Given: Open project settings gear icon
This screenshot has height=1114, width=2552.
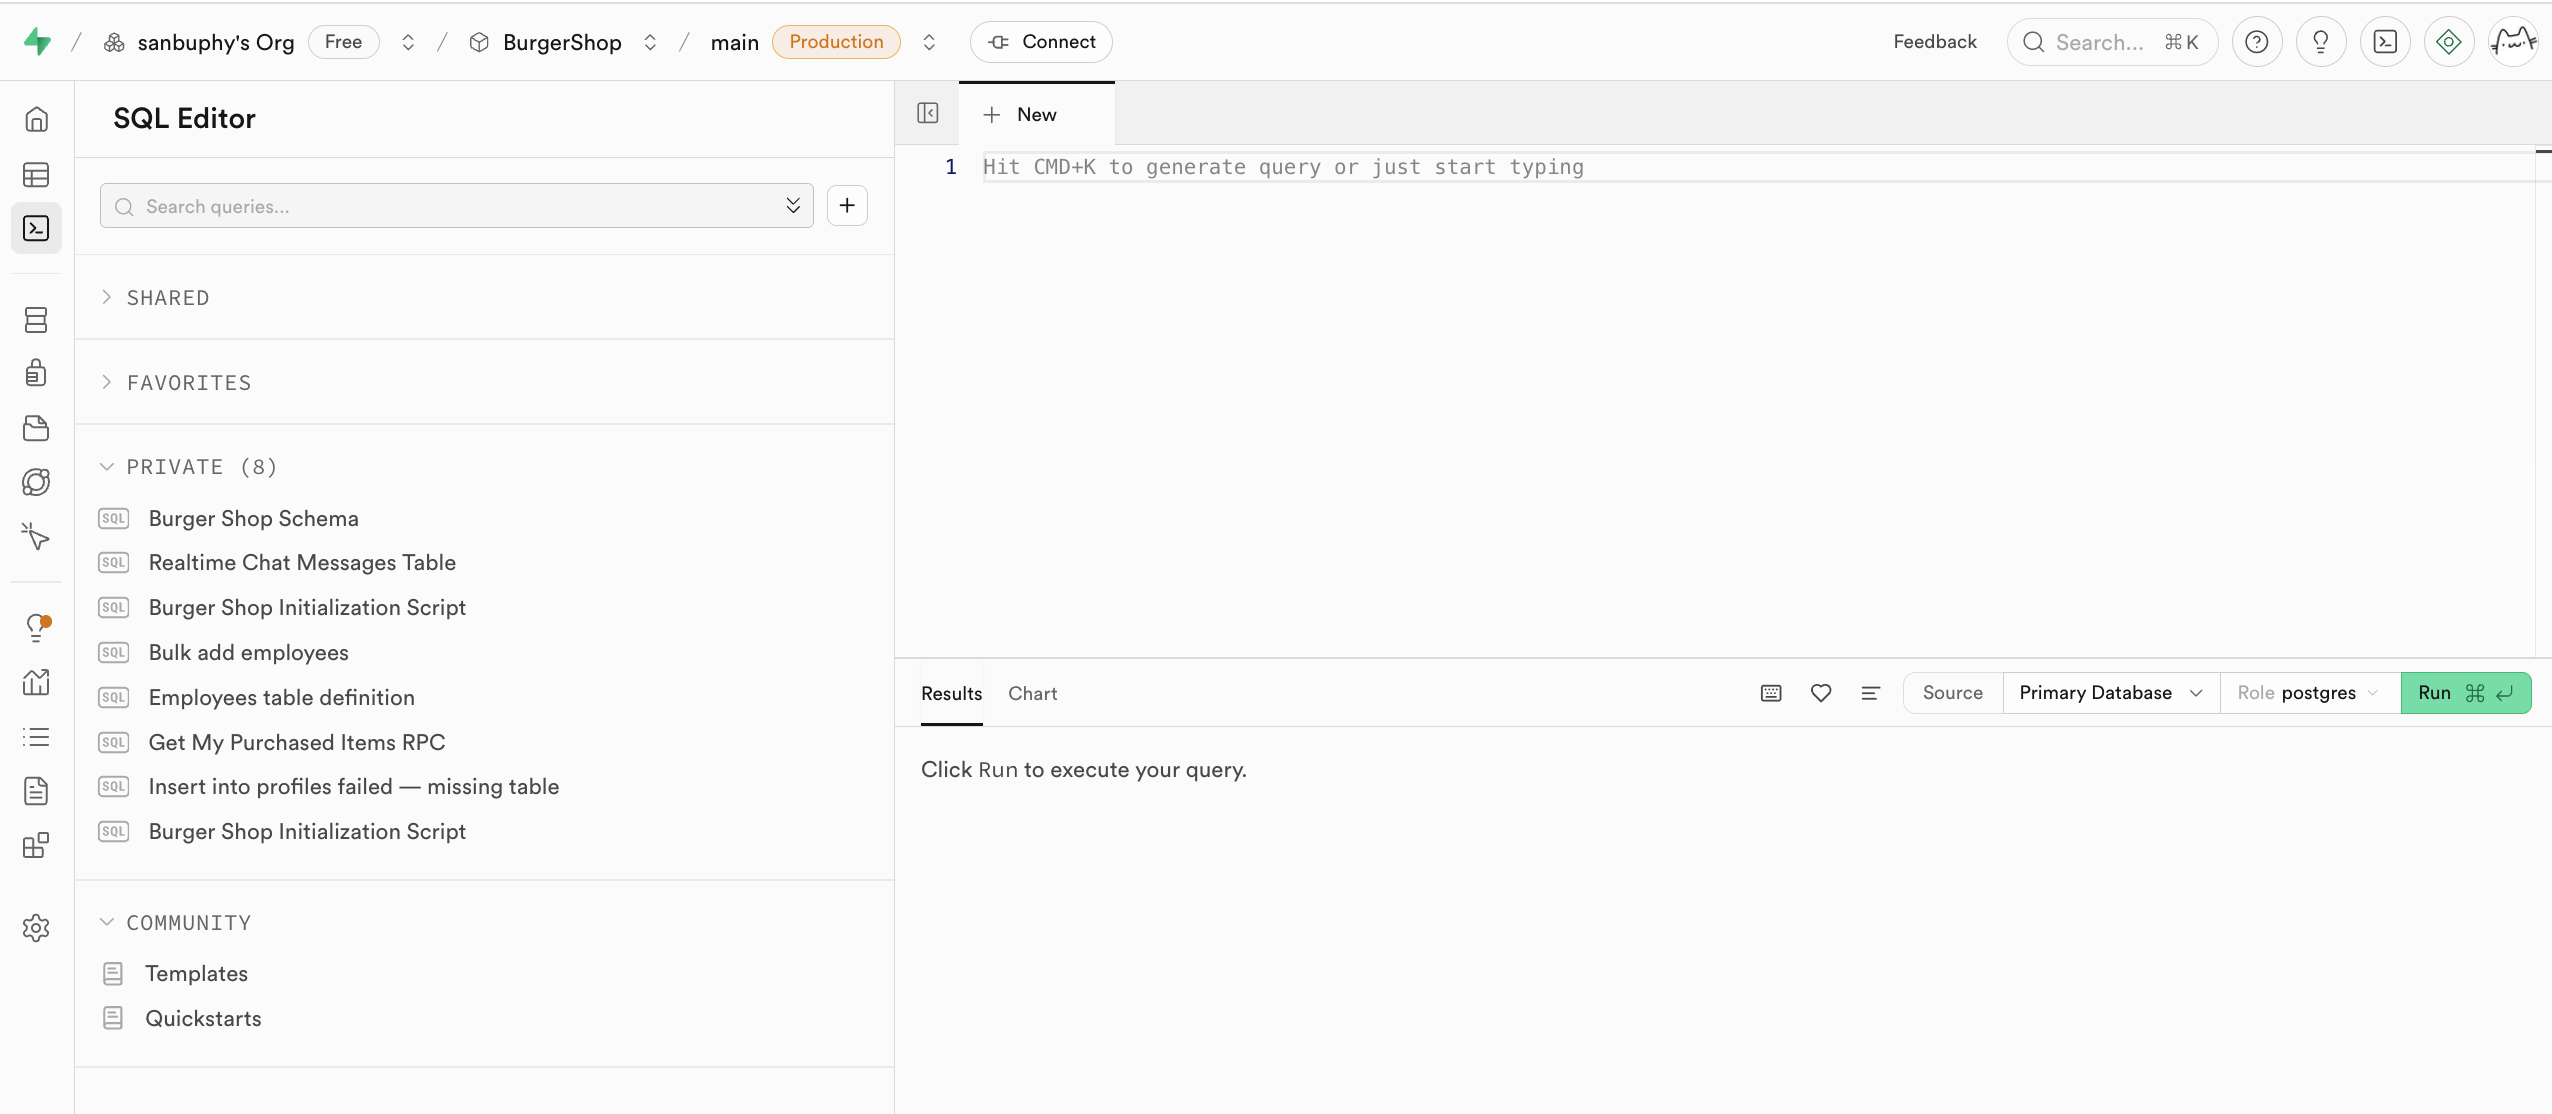Looking at the screenshot, I should 36,928.
